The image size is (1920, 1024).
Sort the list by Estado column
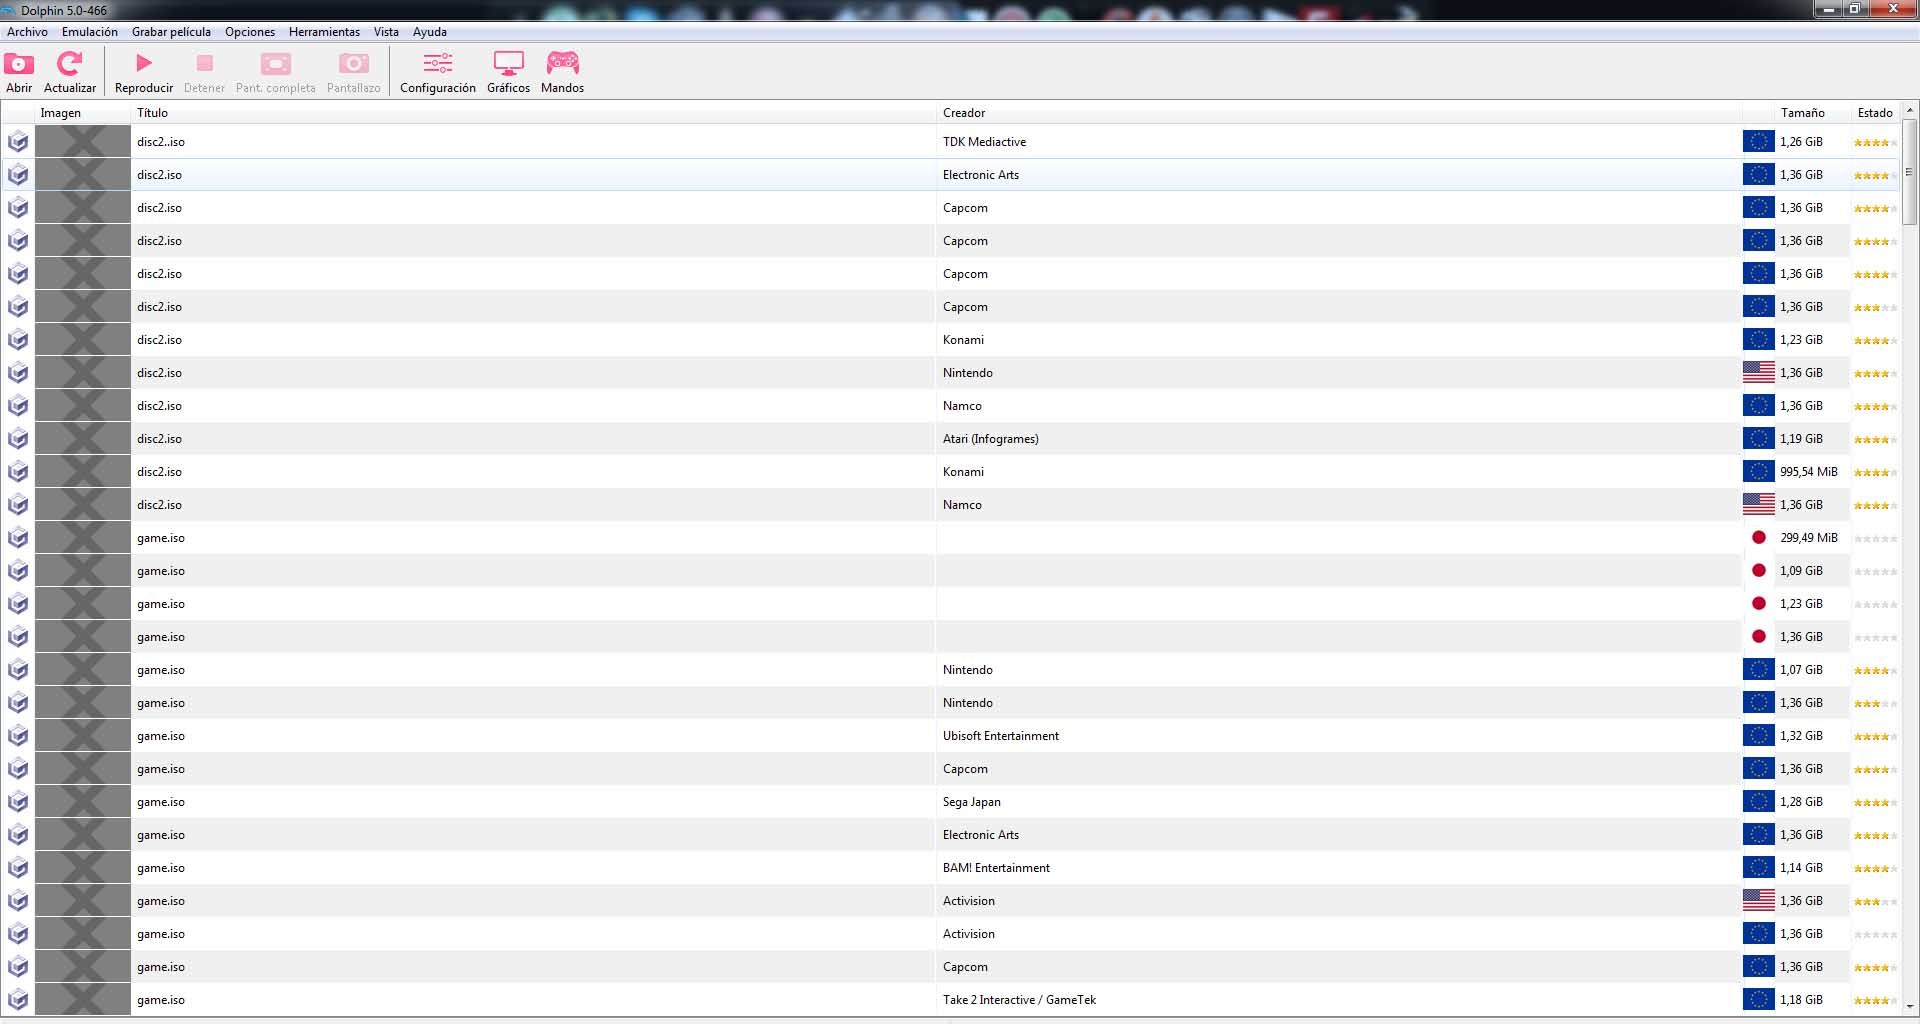(x=1875, y=113)
